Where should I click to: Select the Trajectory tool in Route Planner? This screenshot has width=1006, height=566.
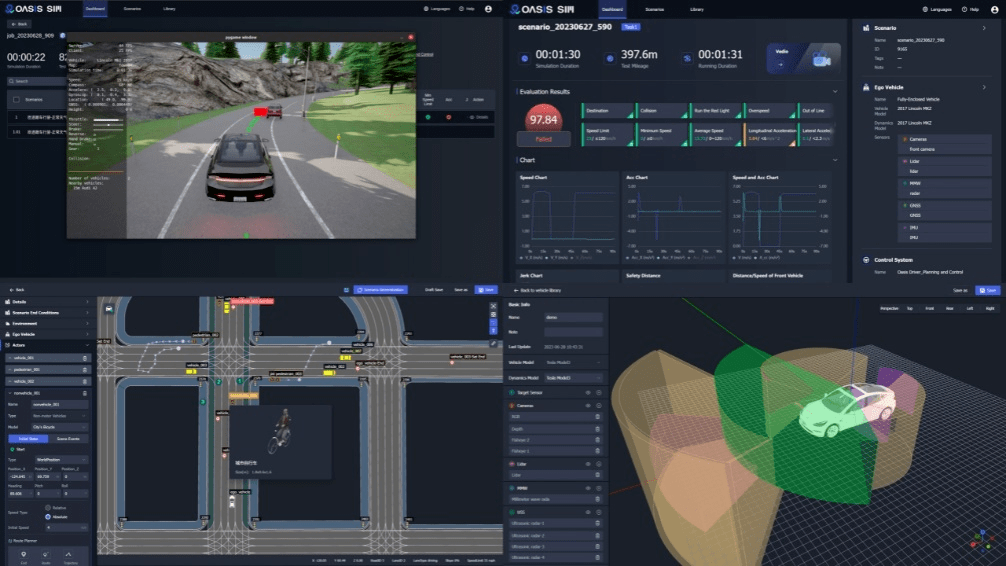(x=69, y=556)
